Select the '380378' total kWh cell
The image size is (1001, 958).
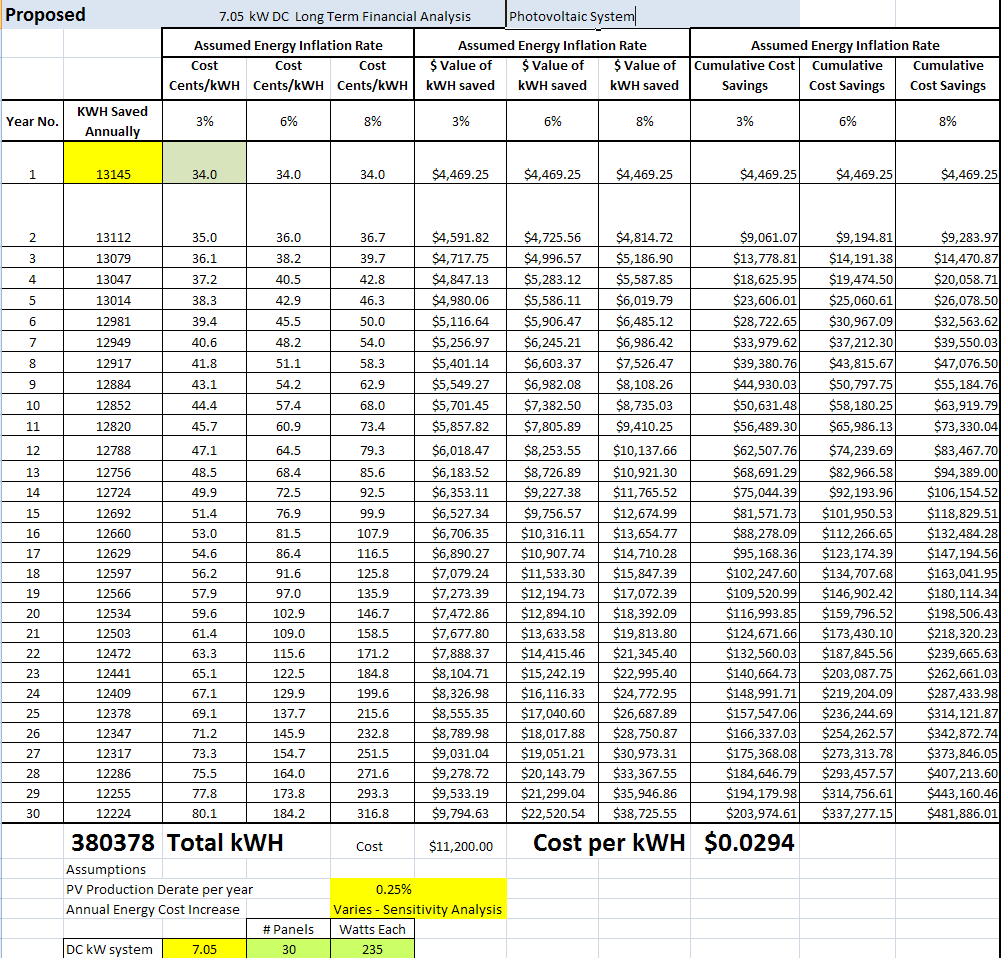click(112, 842)
